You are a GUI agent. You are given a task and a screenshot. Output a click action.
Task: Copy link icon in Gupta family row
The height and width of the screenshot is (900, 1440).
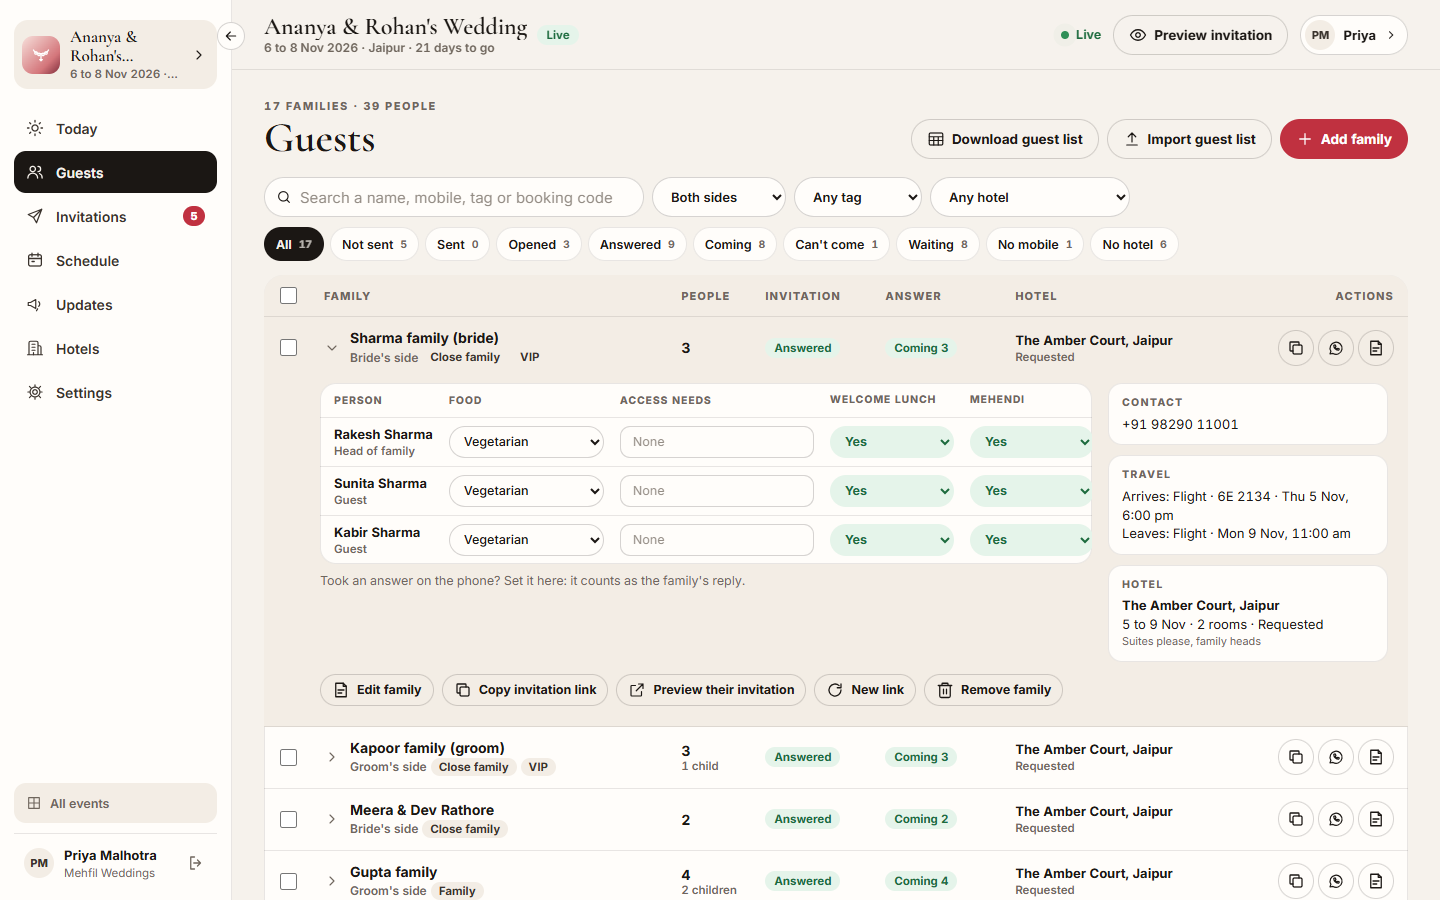coord(1296,881)
